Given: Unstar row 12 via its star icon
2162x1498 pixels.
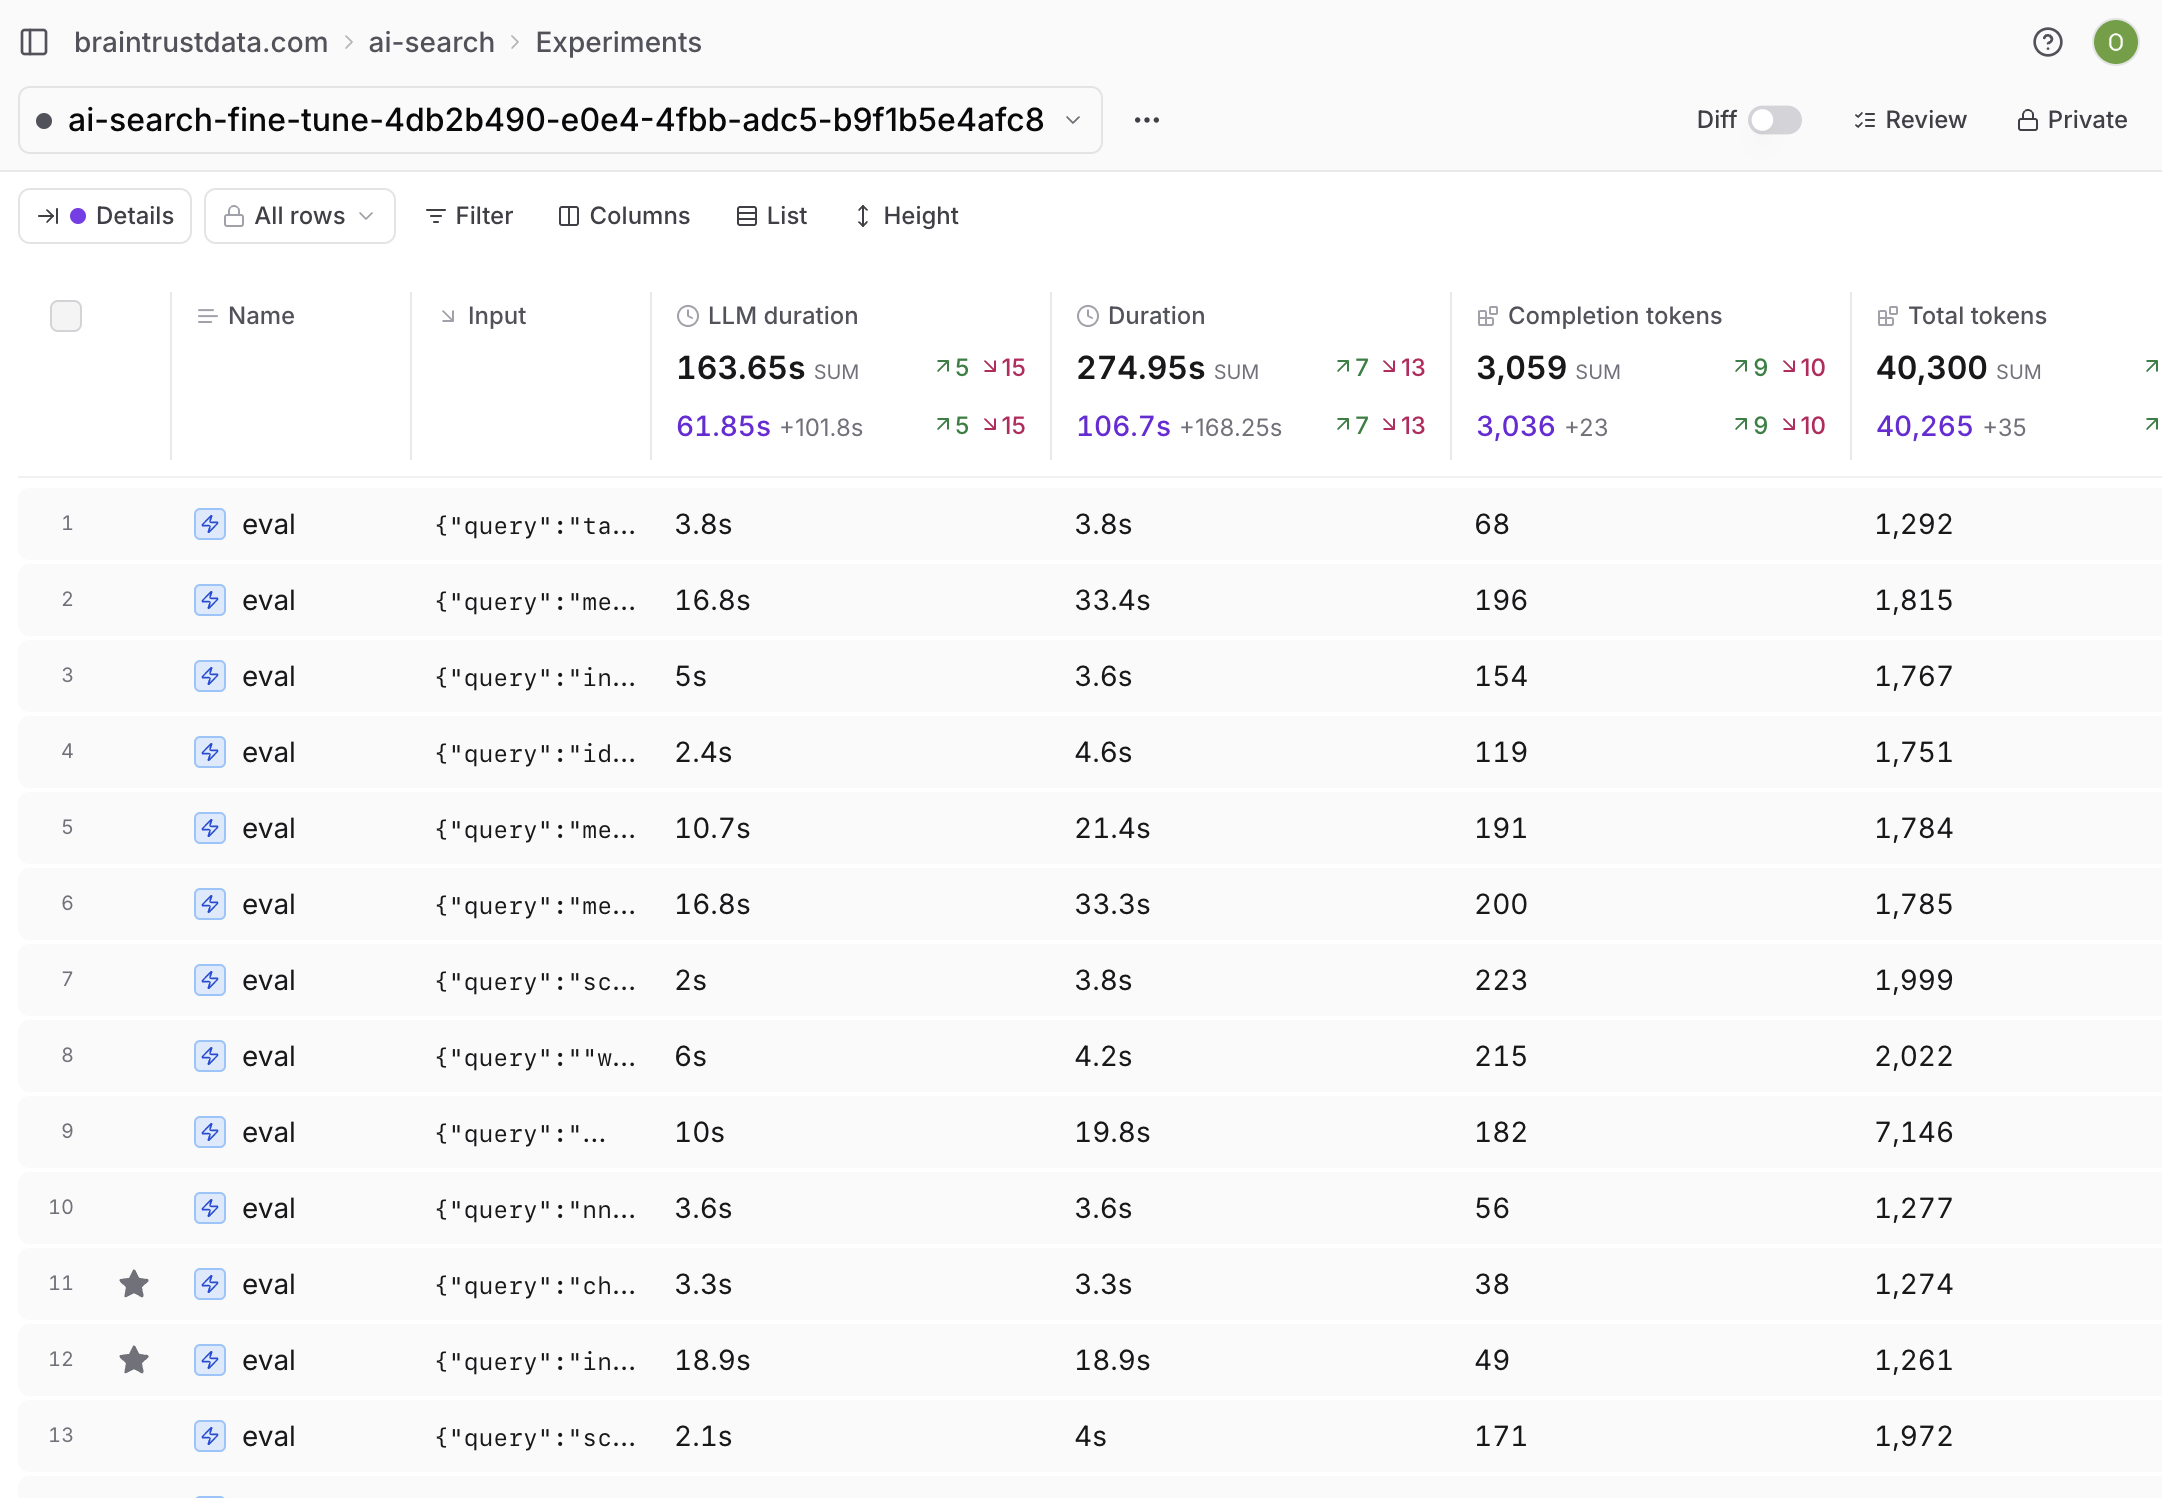Looking at the screenshot, I should 134,1359.
